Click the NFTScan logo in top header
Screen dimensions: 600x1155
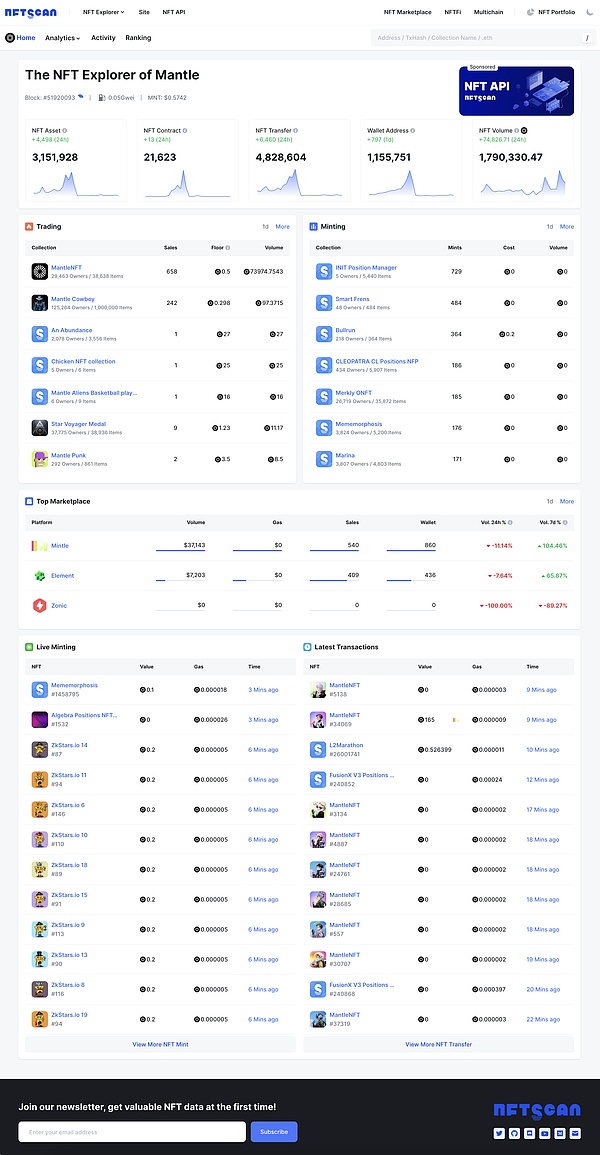[x=32, y=12]
